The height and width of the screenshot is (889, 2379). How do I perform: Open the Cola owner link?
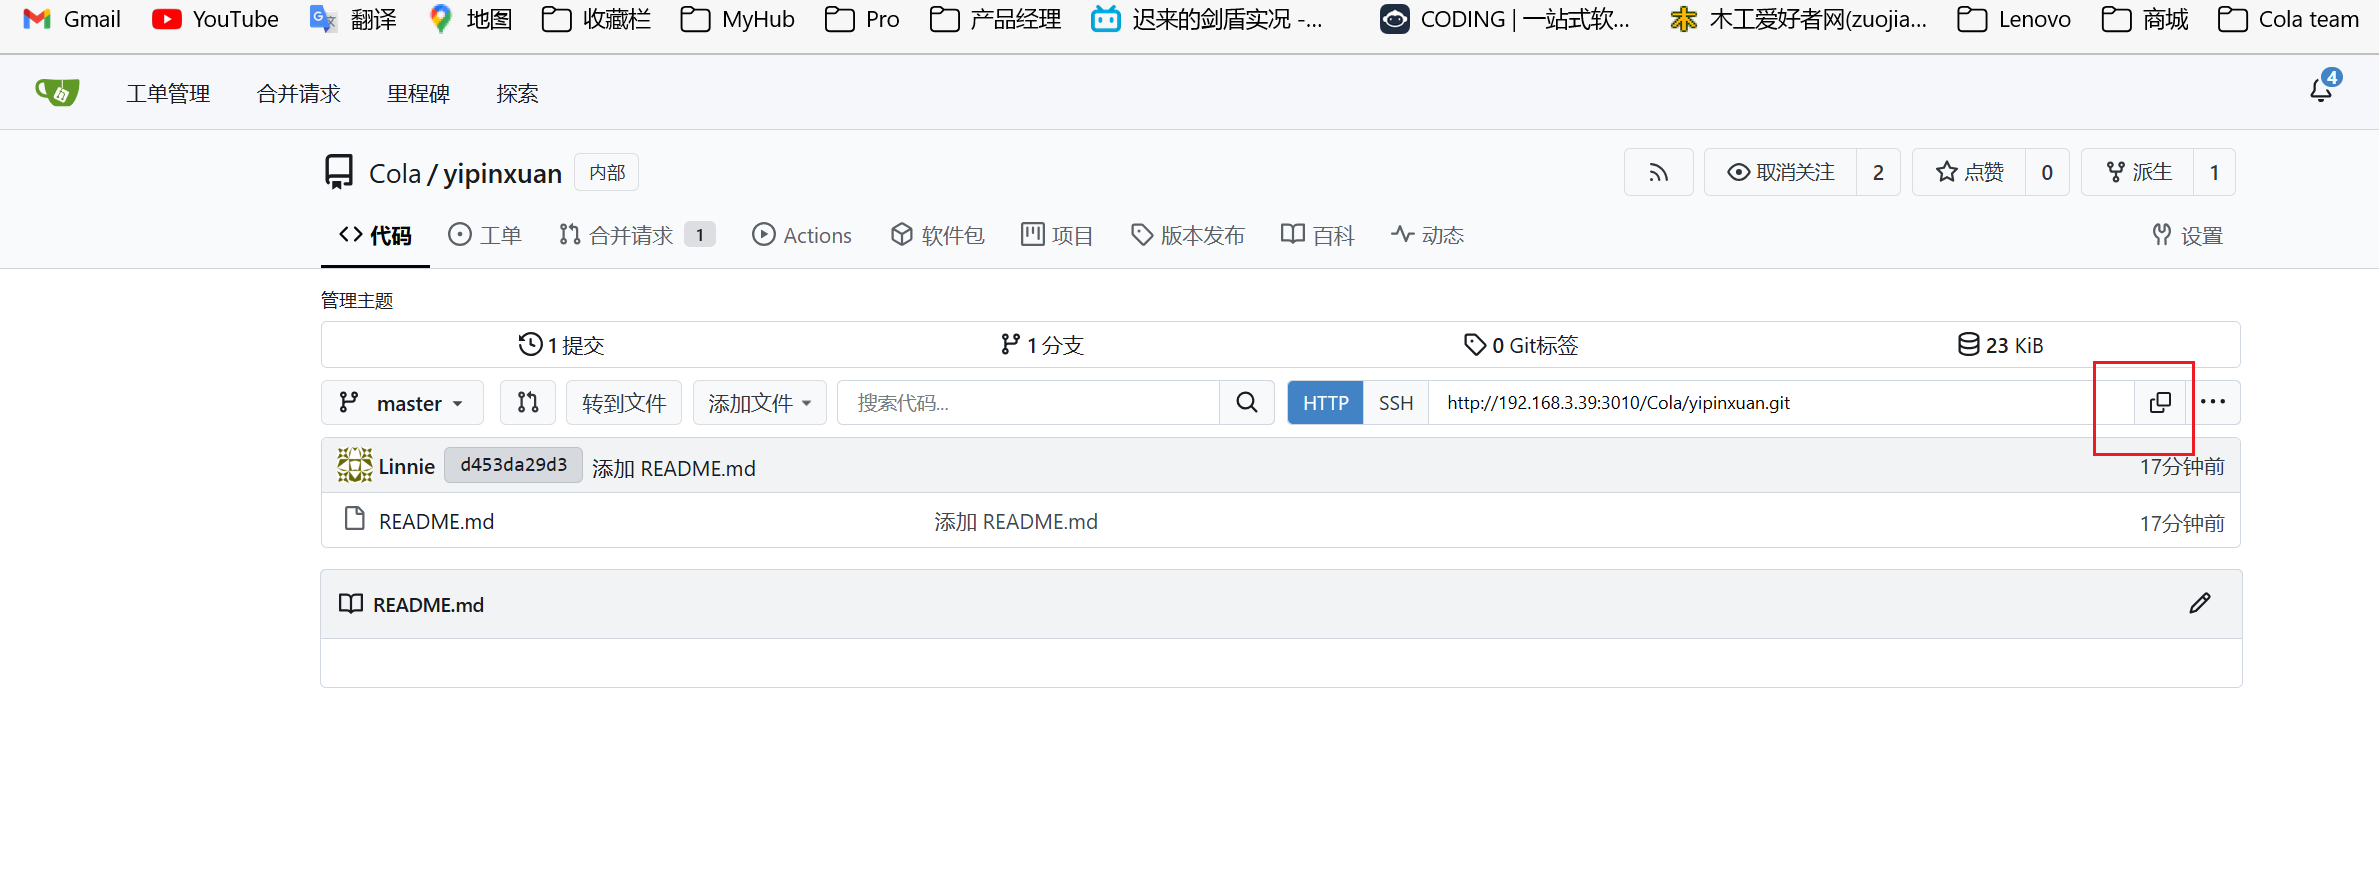point(395,174)
